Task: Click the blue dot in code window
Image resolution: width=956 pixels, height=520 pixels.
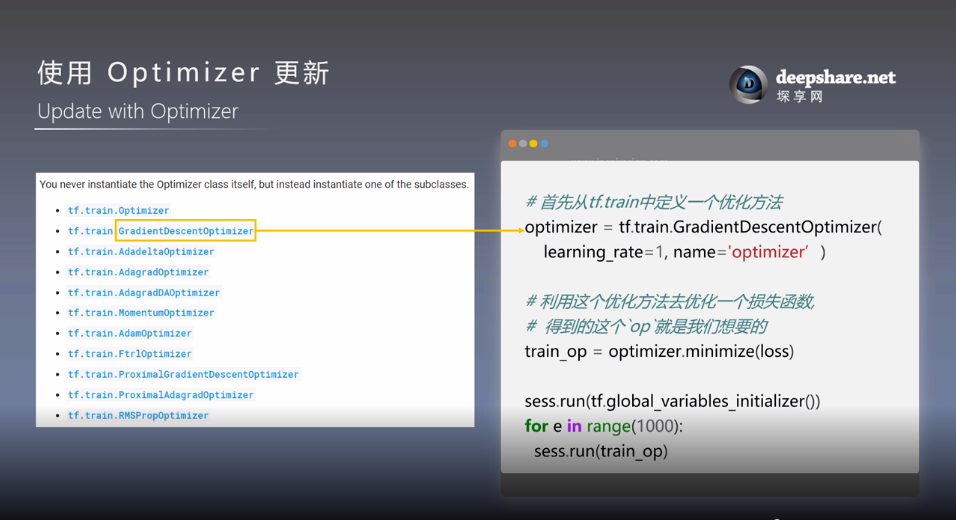Action: (544, 144)
